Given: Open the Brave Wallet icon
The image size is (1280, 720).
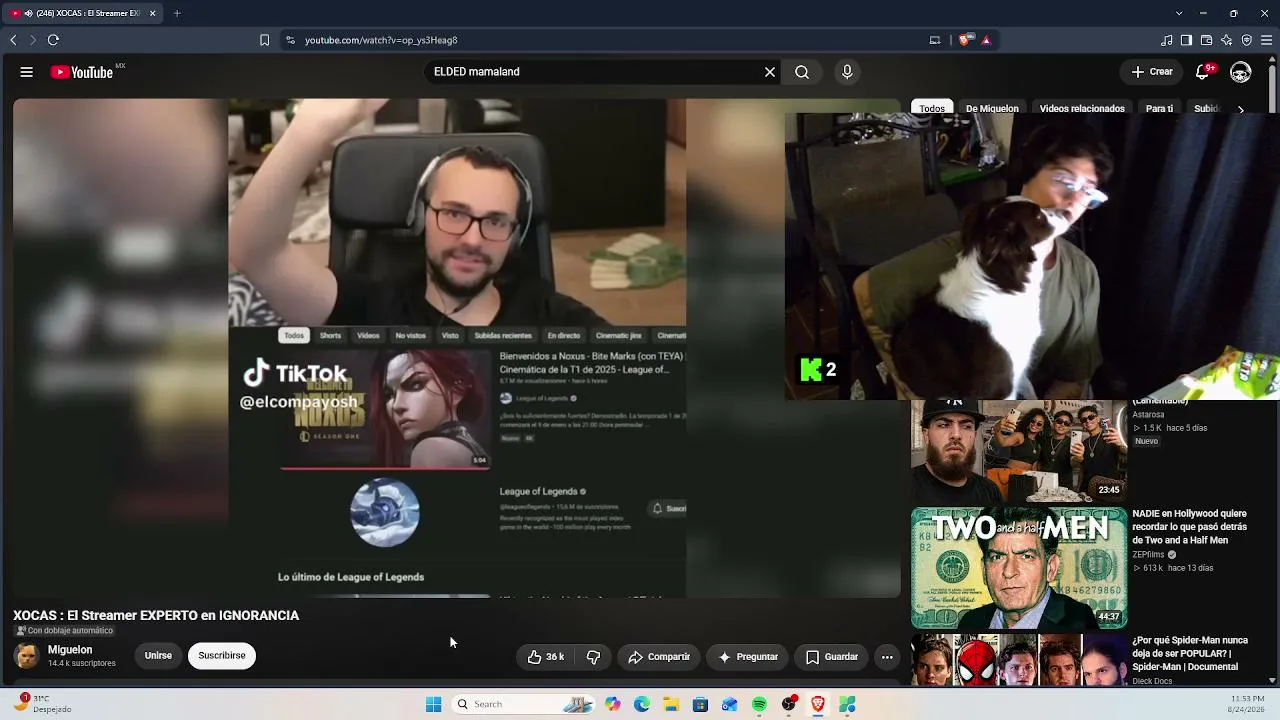Looking at the screenshot, I should tap(1206, 40).
